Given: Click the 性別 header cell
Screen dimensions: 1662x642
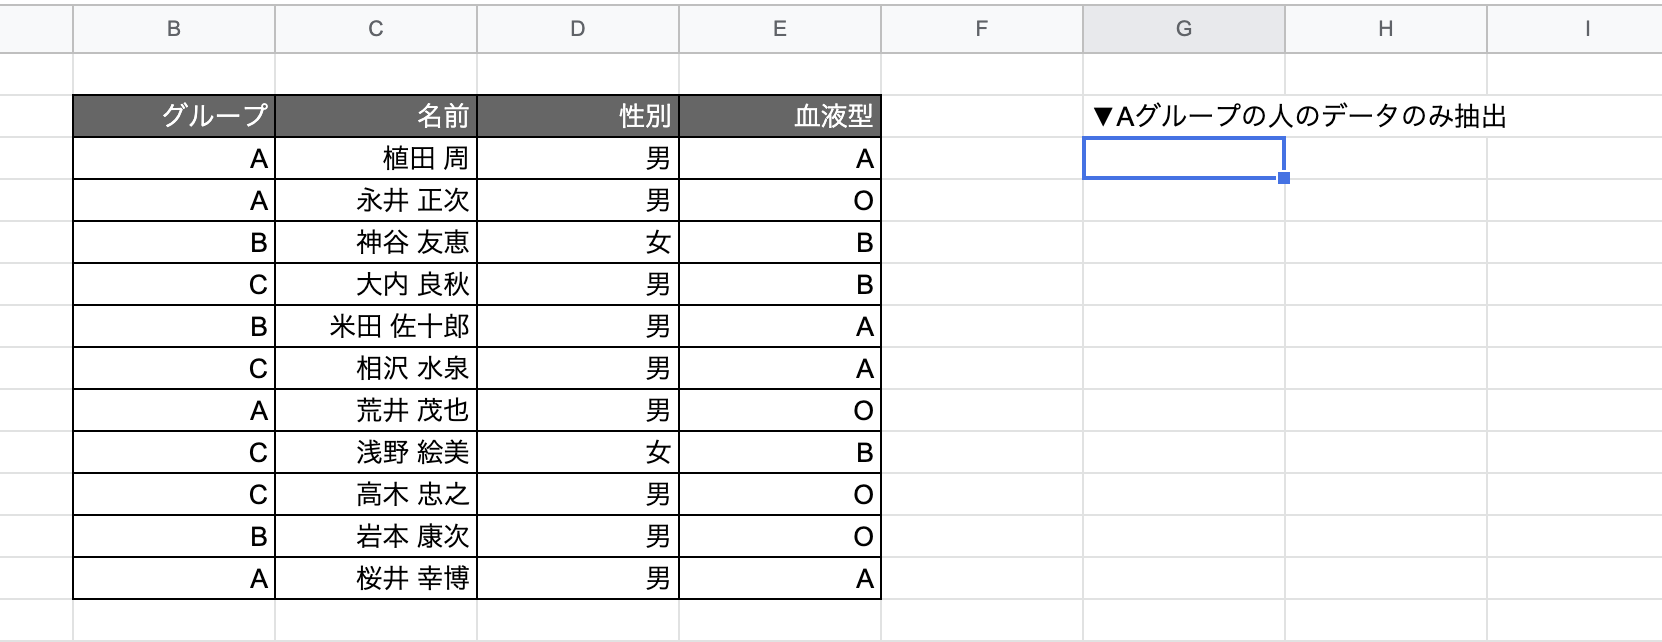Looking at the screenshot, I should pos(578,117).
